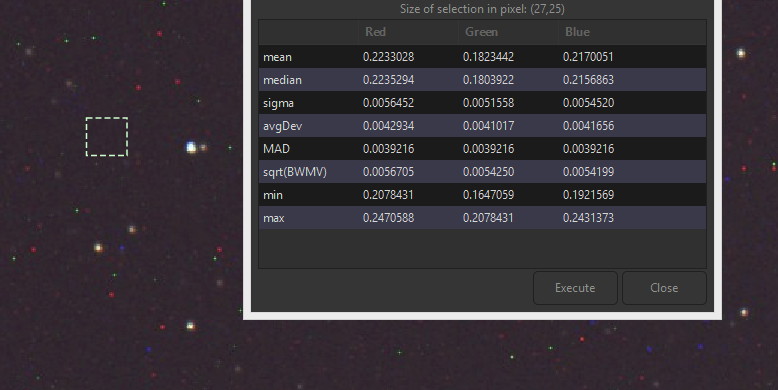Screen dimensions: 778x390
Task: Click inside the dashed selection rectangle
Action: [x=107, y=137]
